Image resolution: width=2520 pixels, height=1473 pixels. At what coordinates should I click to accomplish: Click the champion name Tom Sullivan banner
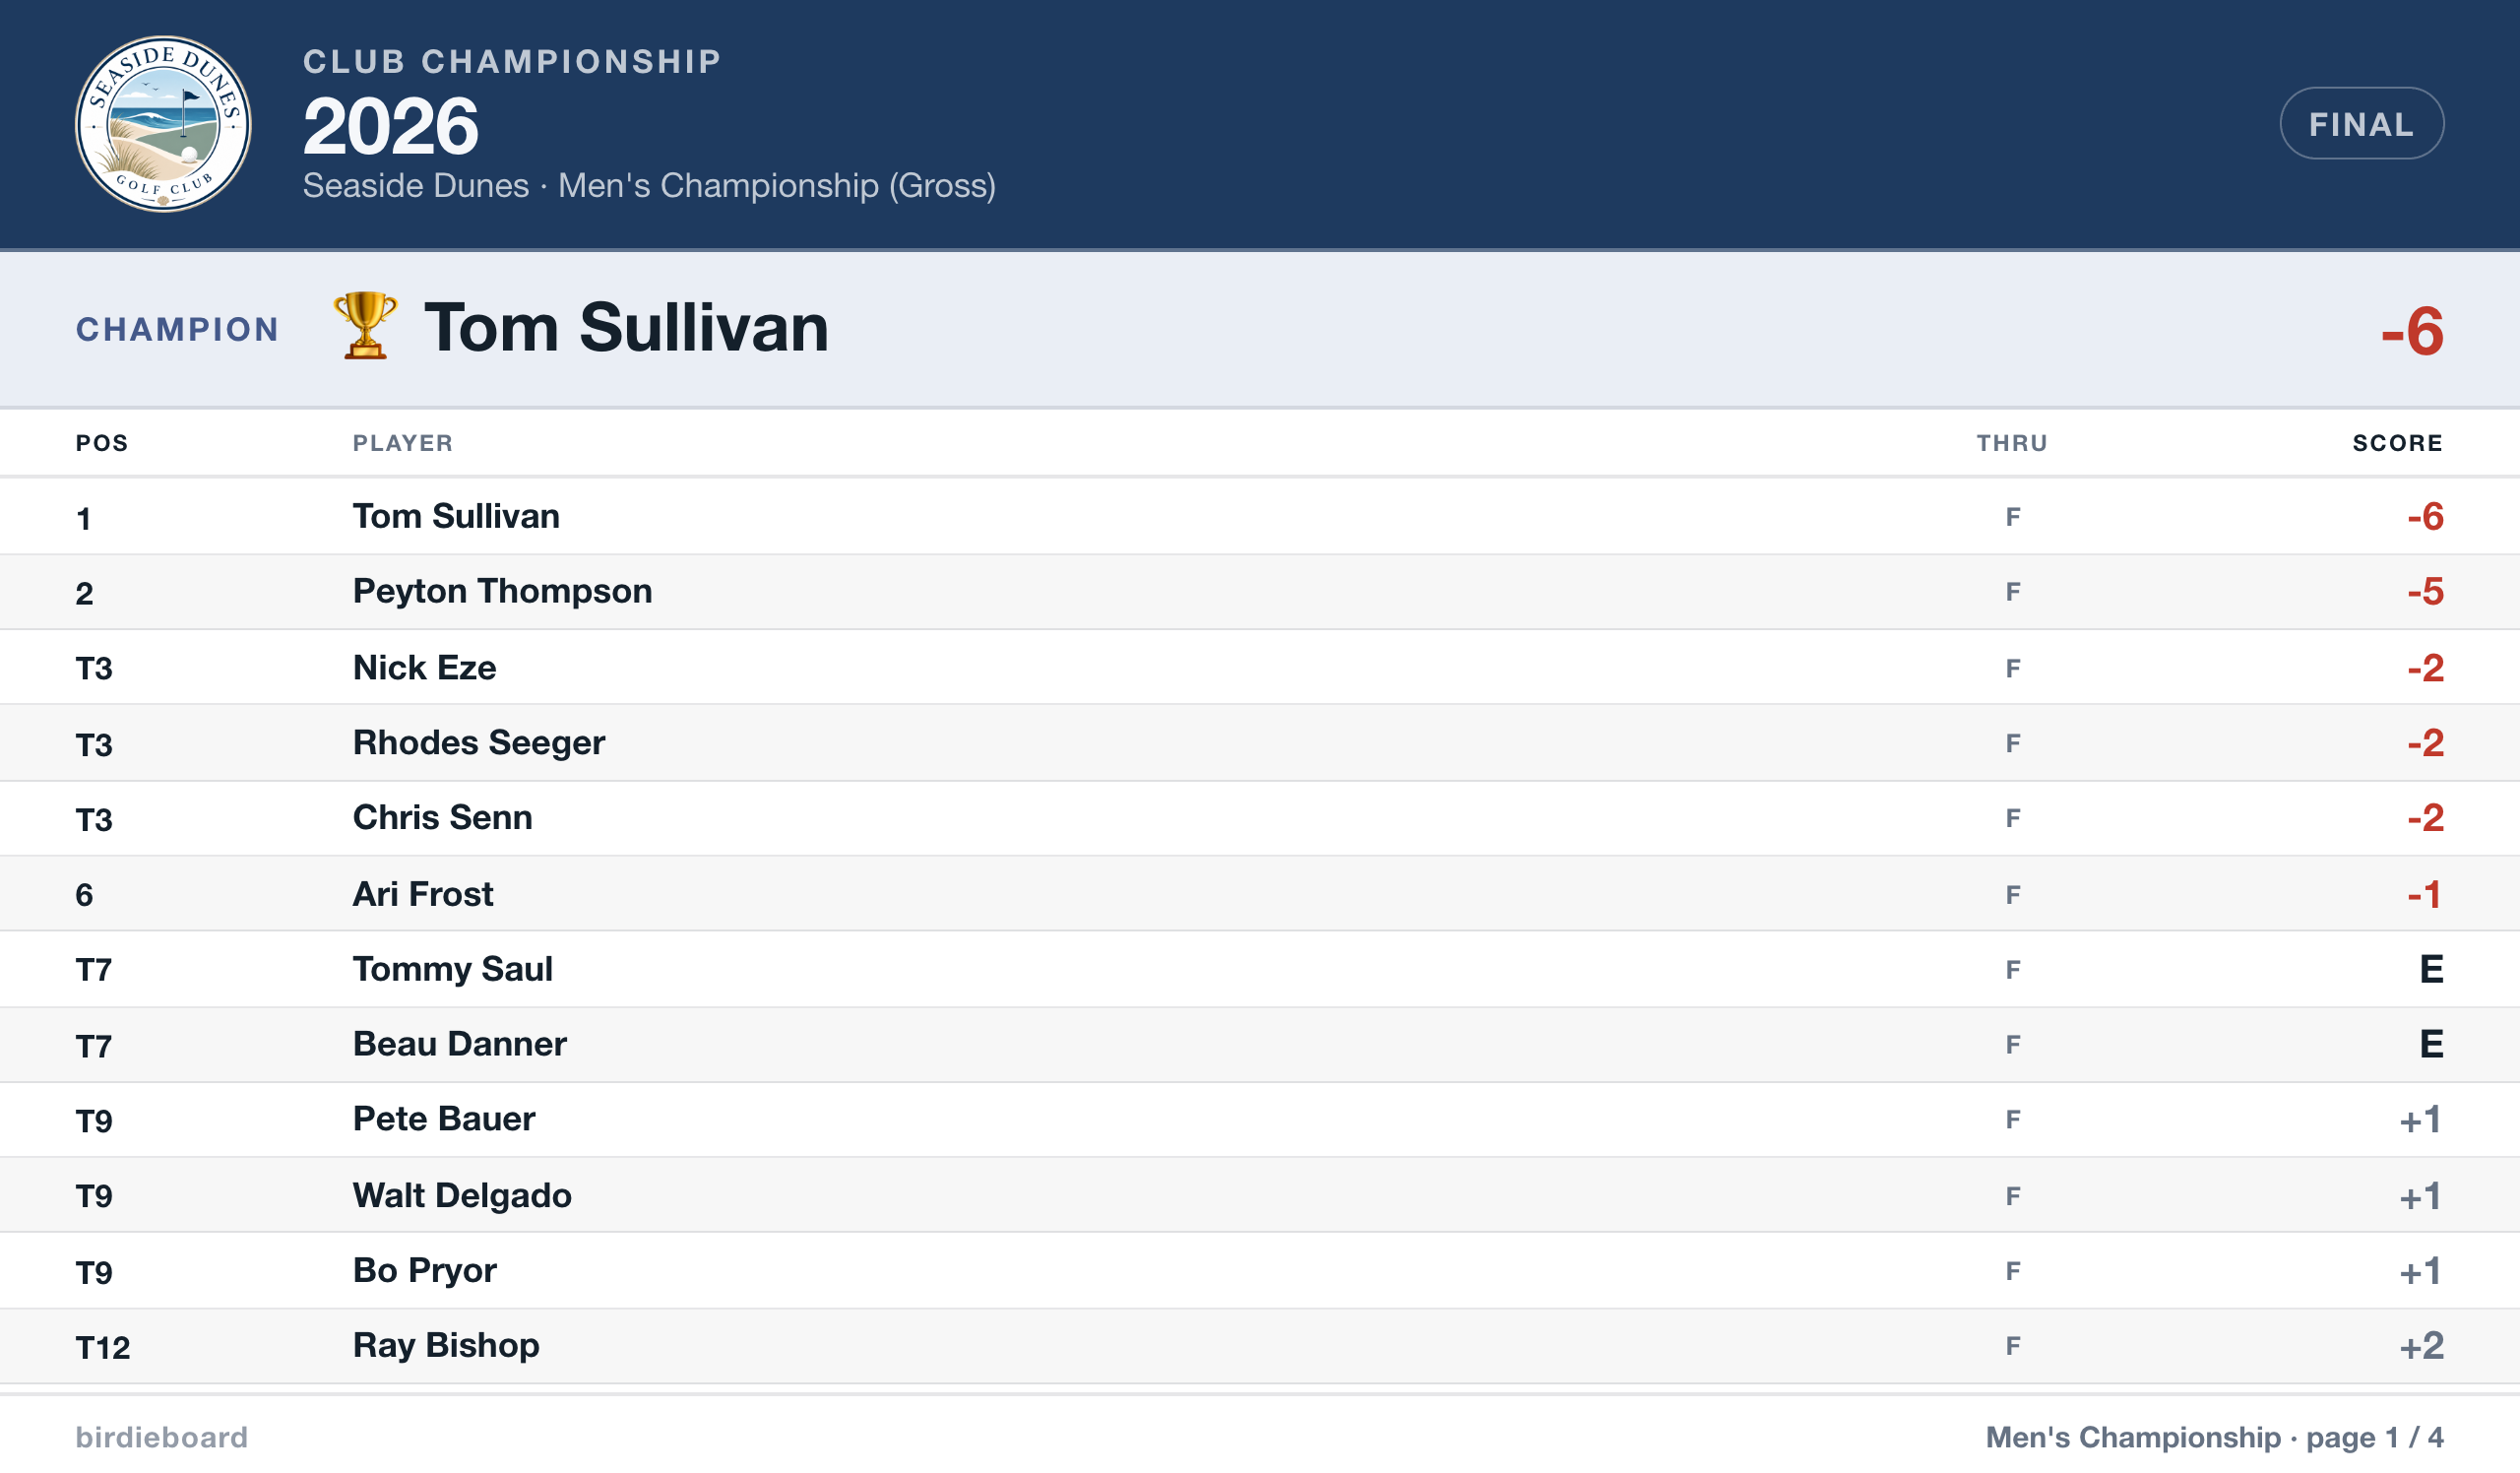point(626,328)
